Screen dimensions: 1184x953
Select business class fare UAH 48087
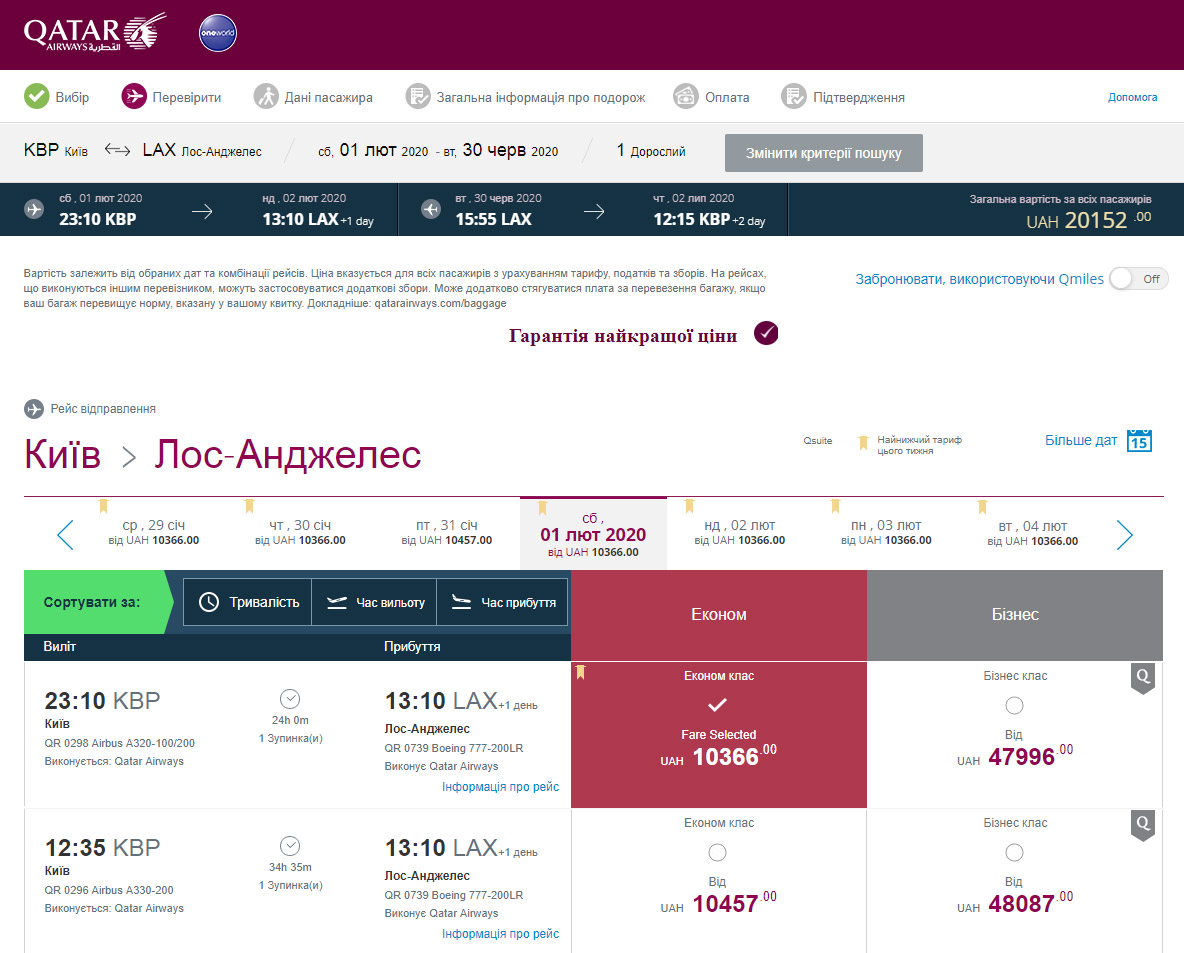point(1014,853)
